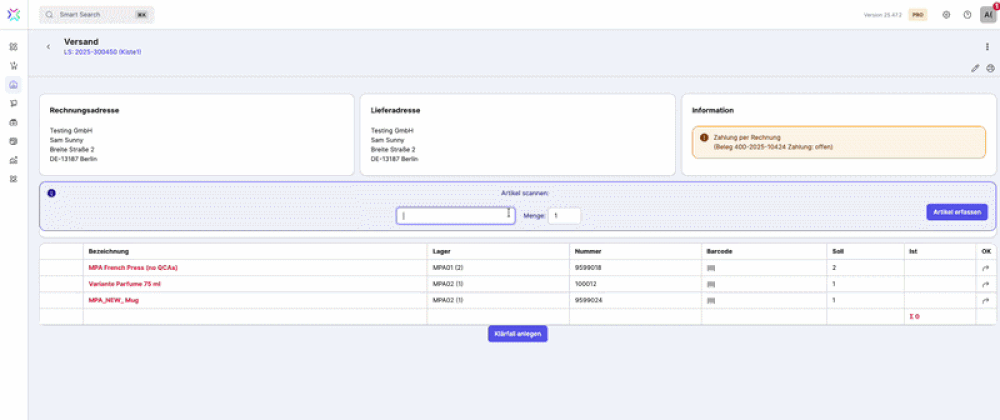
Task: Open the user avatar menu
Action: tap(987, 14)
